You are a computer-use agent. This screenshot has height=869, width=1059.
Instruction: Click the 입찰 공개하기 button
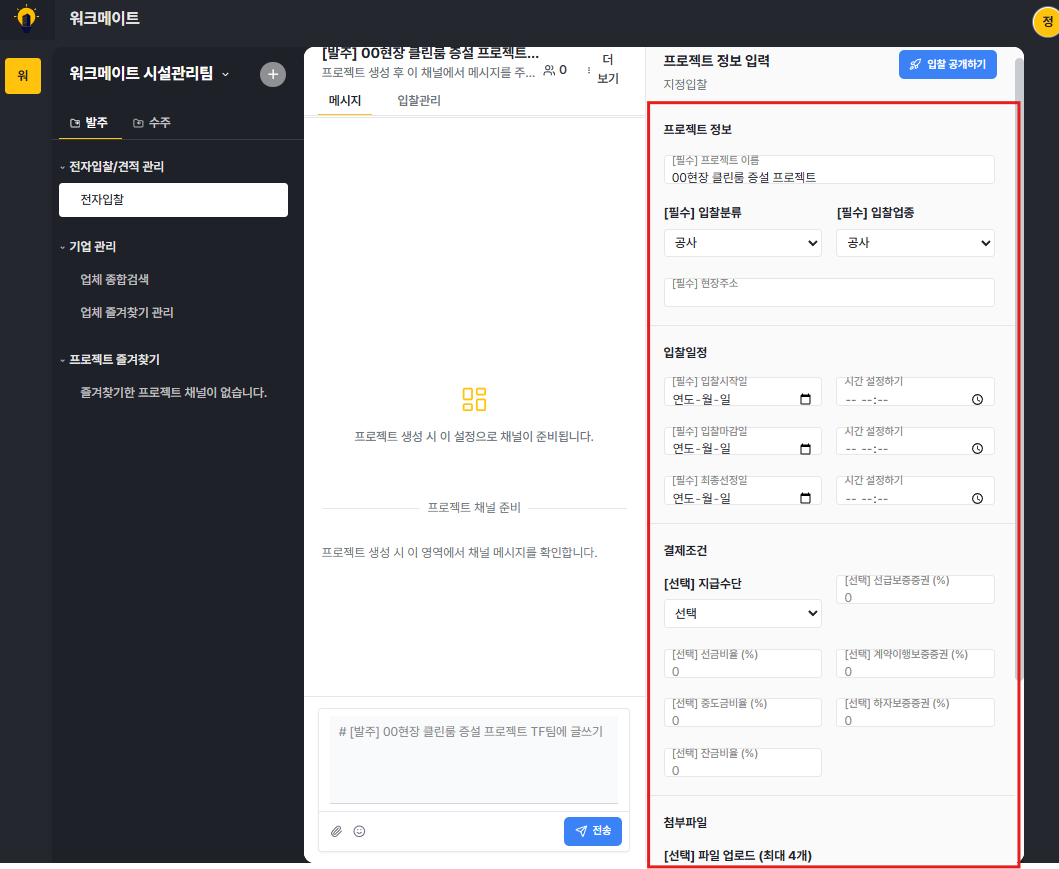click(x=948, y=64)
